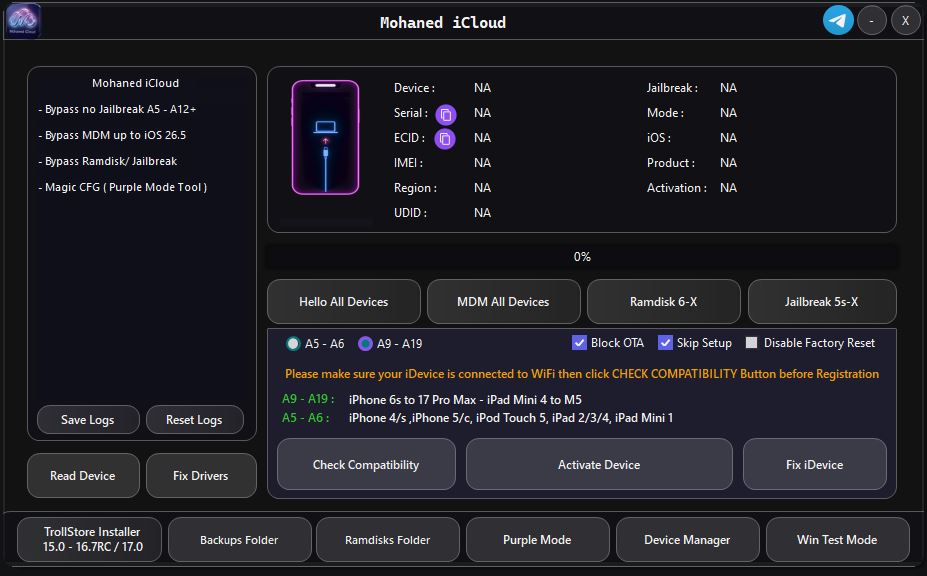Click the Region value NA
Screen dimensions: 927x576
click(x=482, y=188)
